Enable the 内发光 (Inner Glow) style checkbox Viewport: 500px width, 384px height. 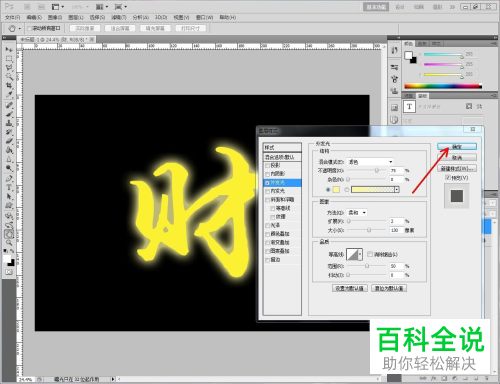[267, 191]
